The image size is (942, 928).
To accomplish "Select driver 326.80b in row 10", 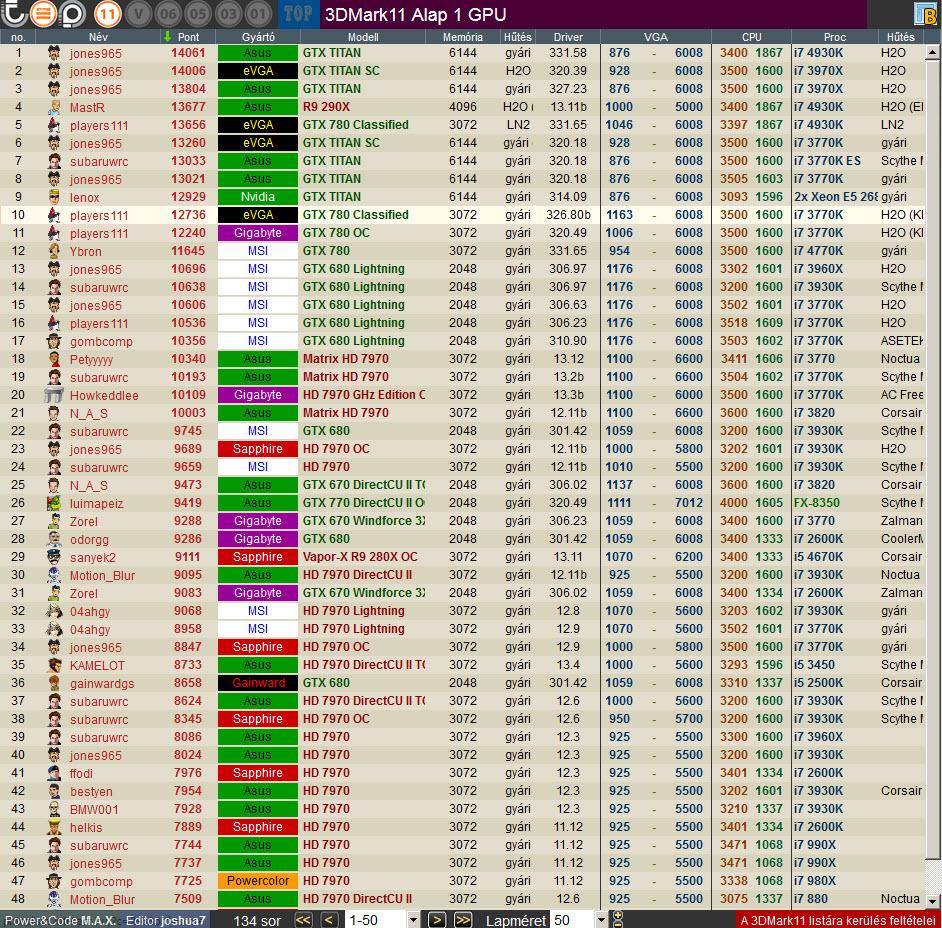I will click(x=568, y=215).
